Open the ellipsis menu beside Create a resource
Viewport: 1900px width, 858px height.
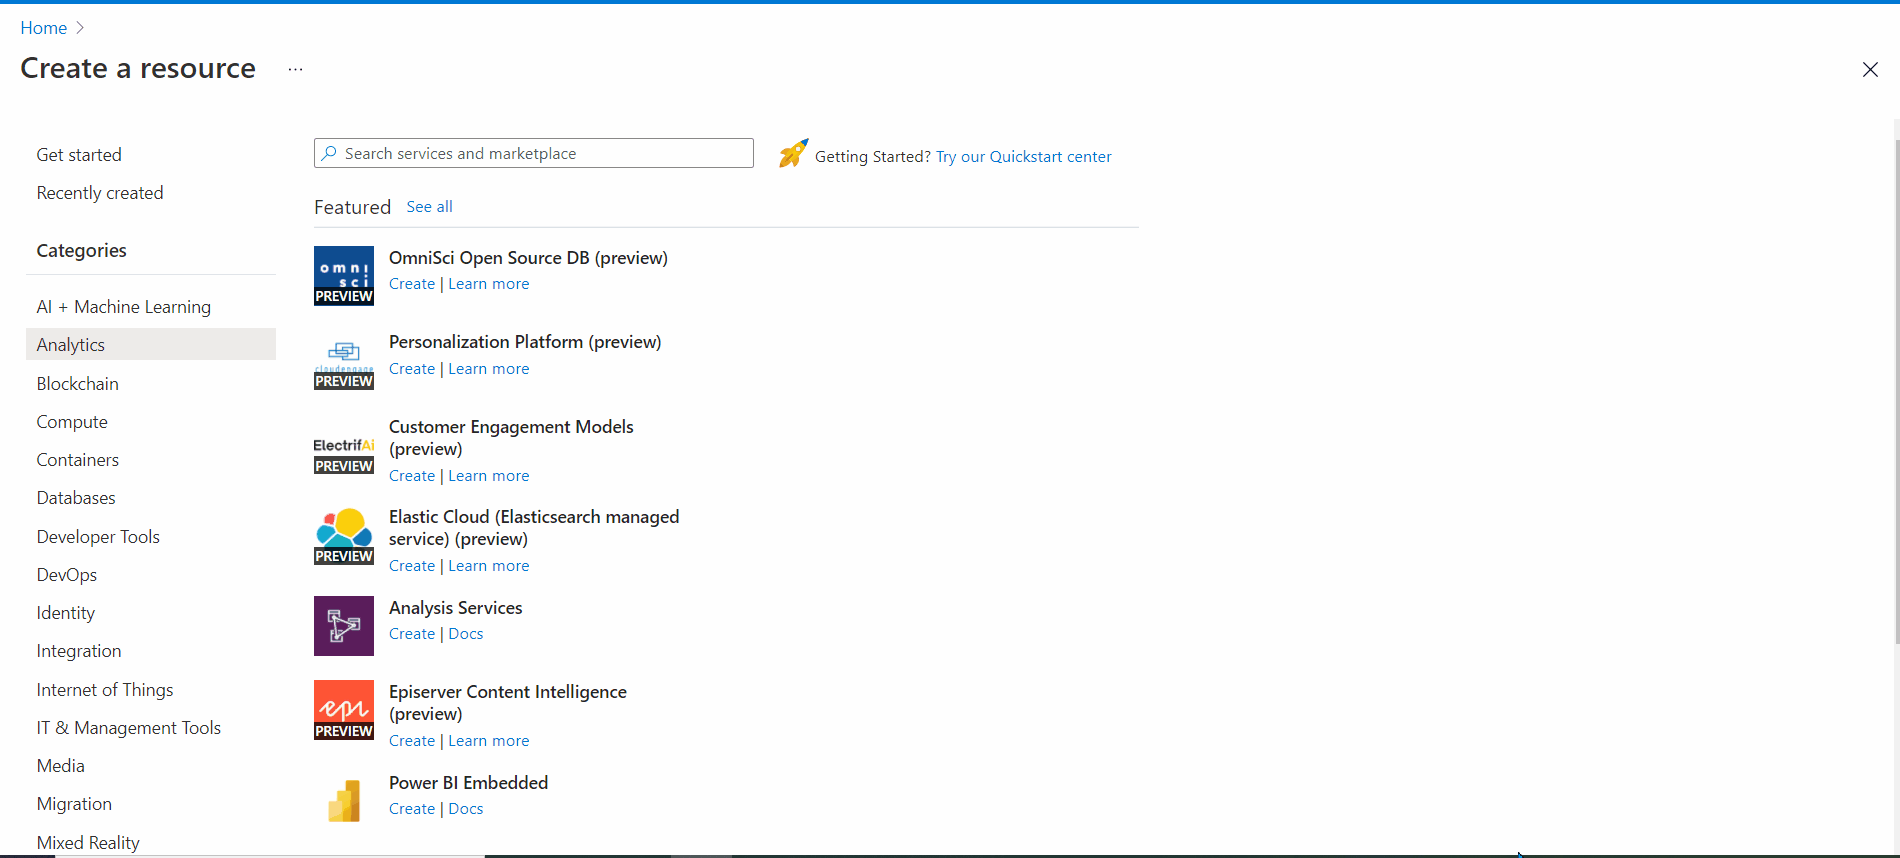(295, 69)
